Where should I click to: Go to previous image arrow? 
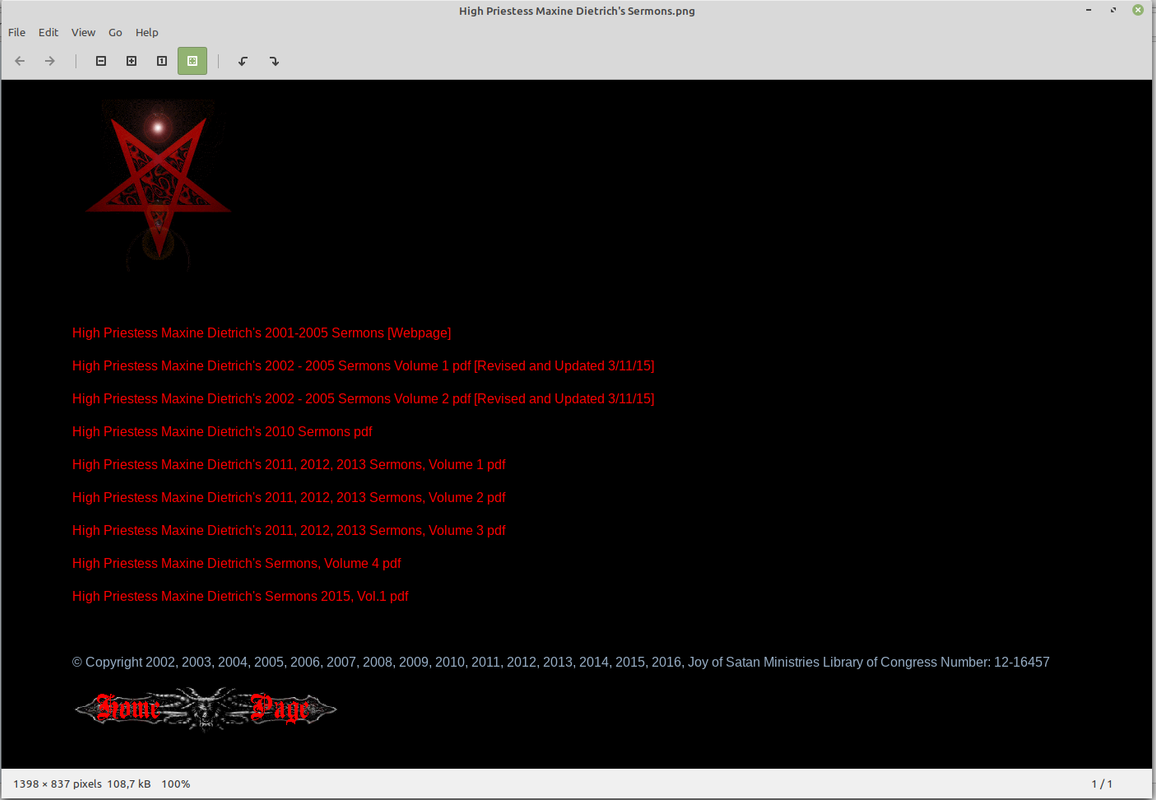20,61
